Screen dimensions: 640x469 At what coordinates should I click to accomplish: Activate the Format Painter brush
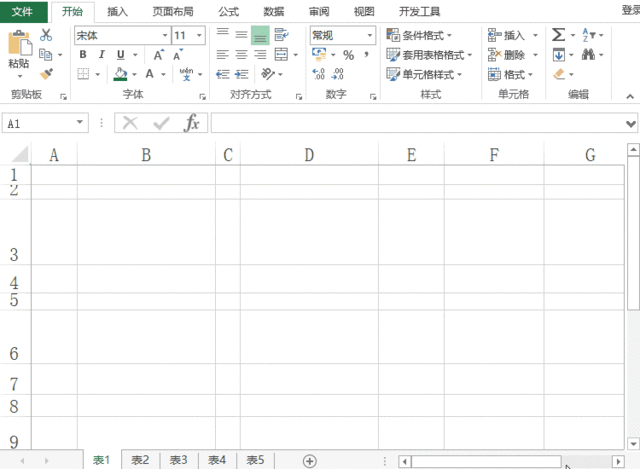[46, 74]
